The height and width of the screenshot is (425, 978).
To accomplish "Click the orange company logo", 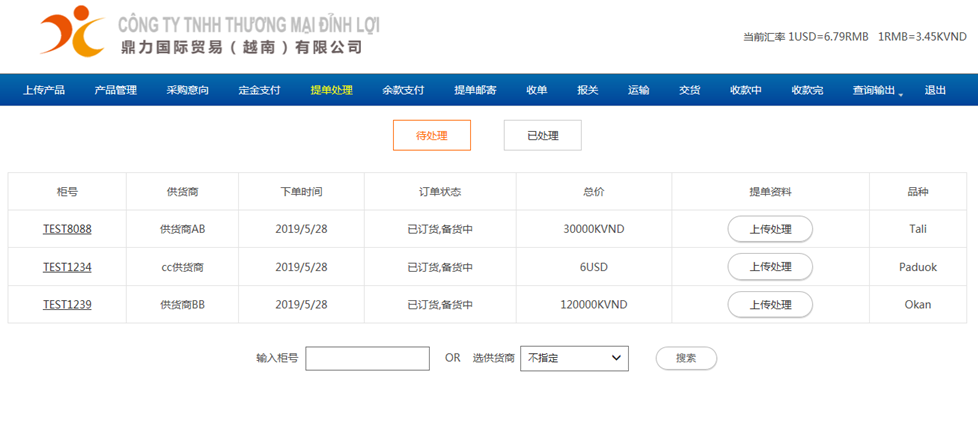I will [72, 31].
